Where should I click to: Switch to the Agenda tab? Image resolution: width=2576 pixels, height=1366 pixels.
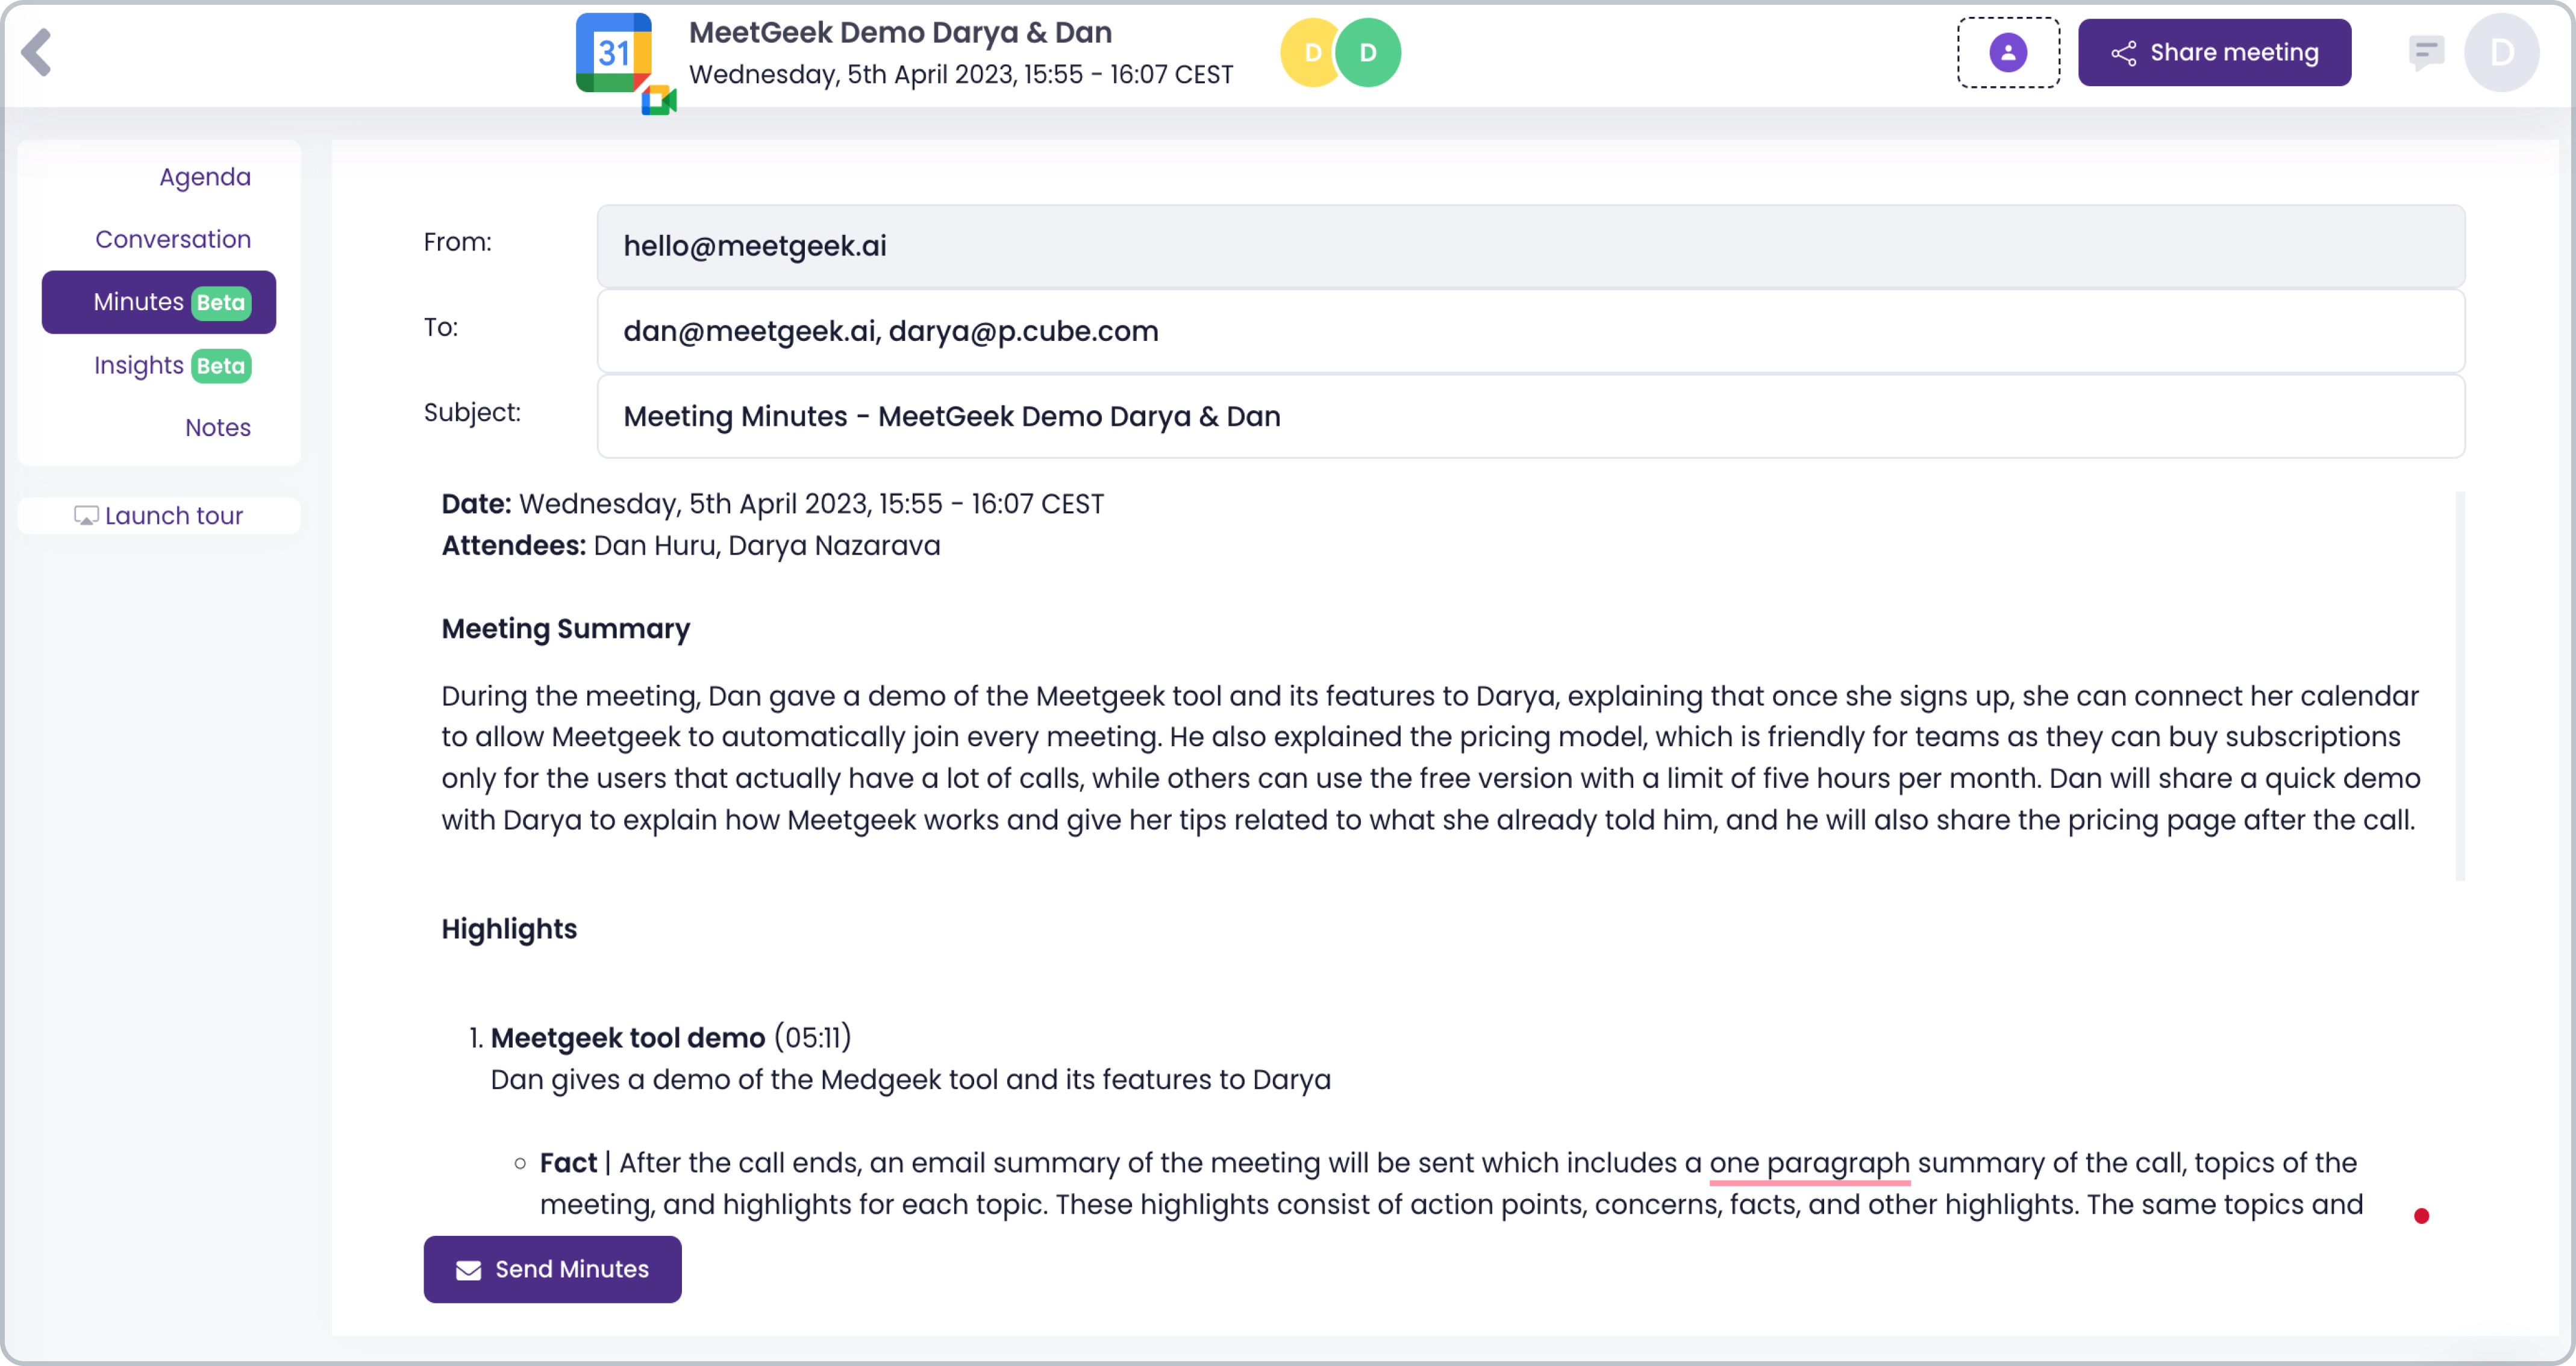[x=204, y=176]
